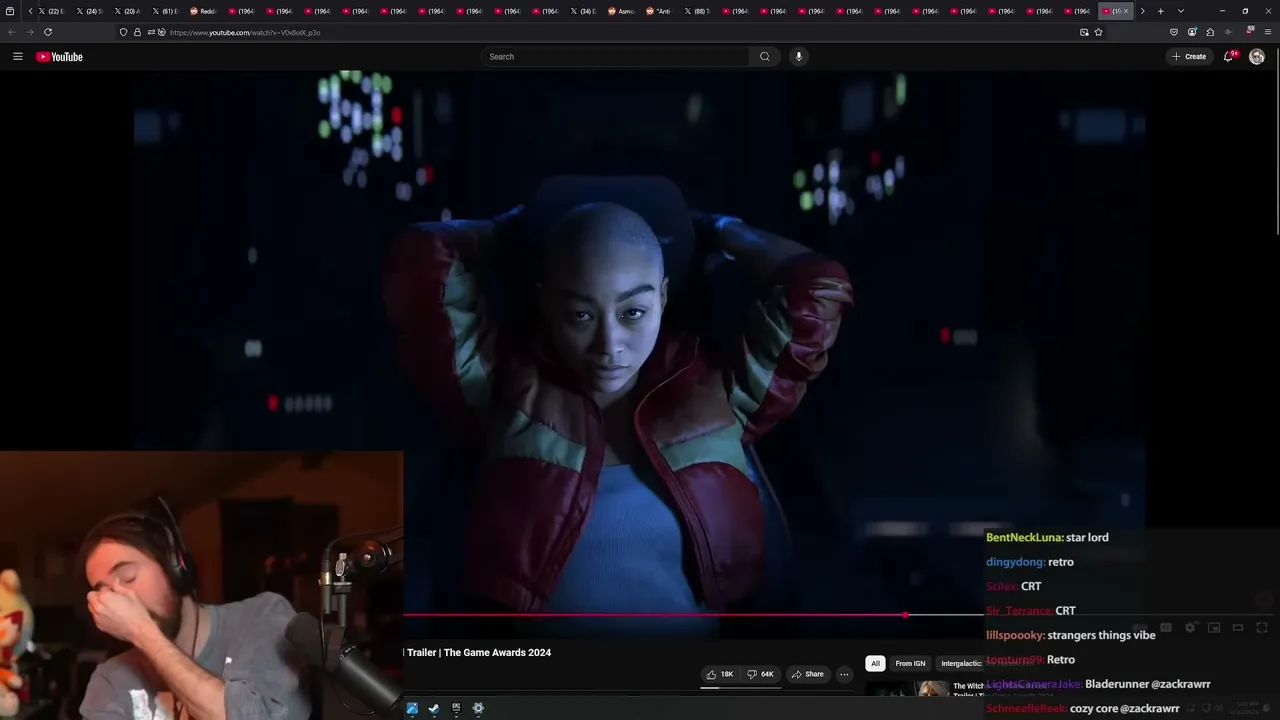Show site security lock information
Screen dimensions: 1280x720
[137, 32]
